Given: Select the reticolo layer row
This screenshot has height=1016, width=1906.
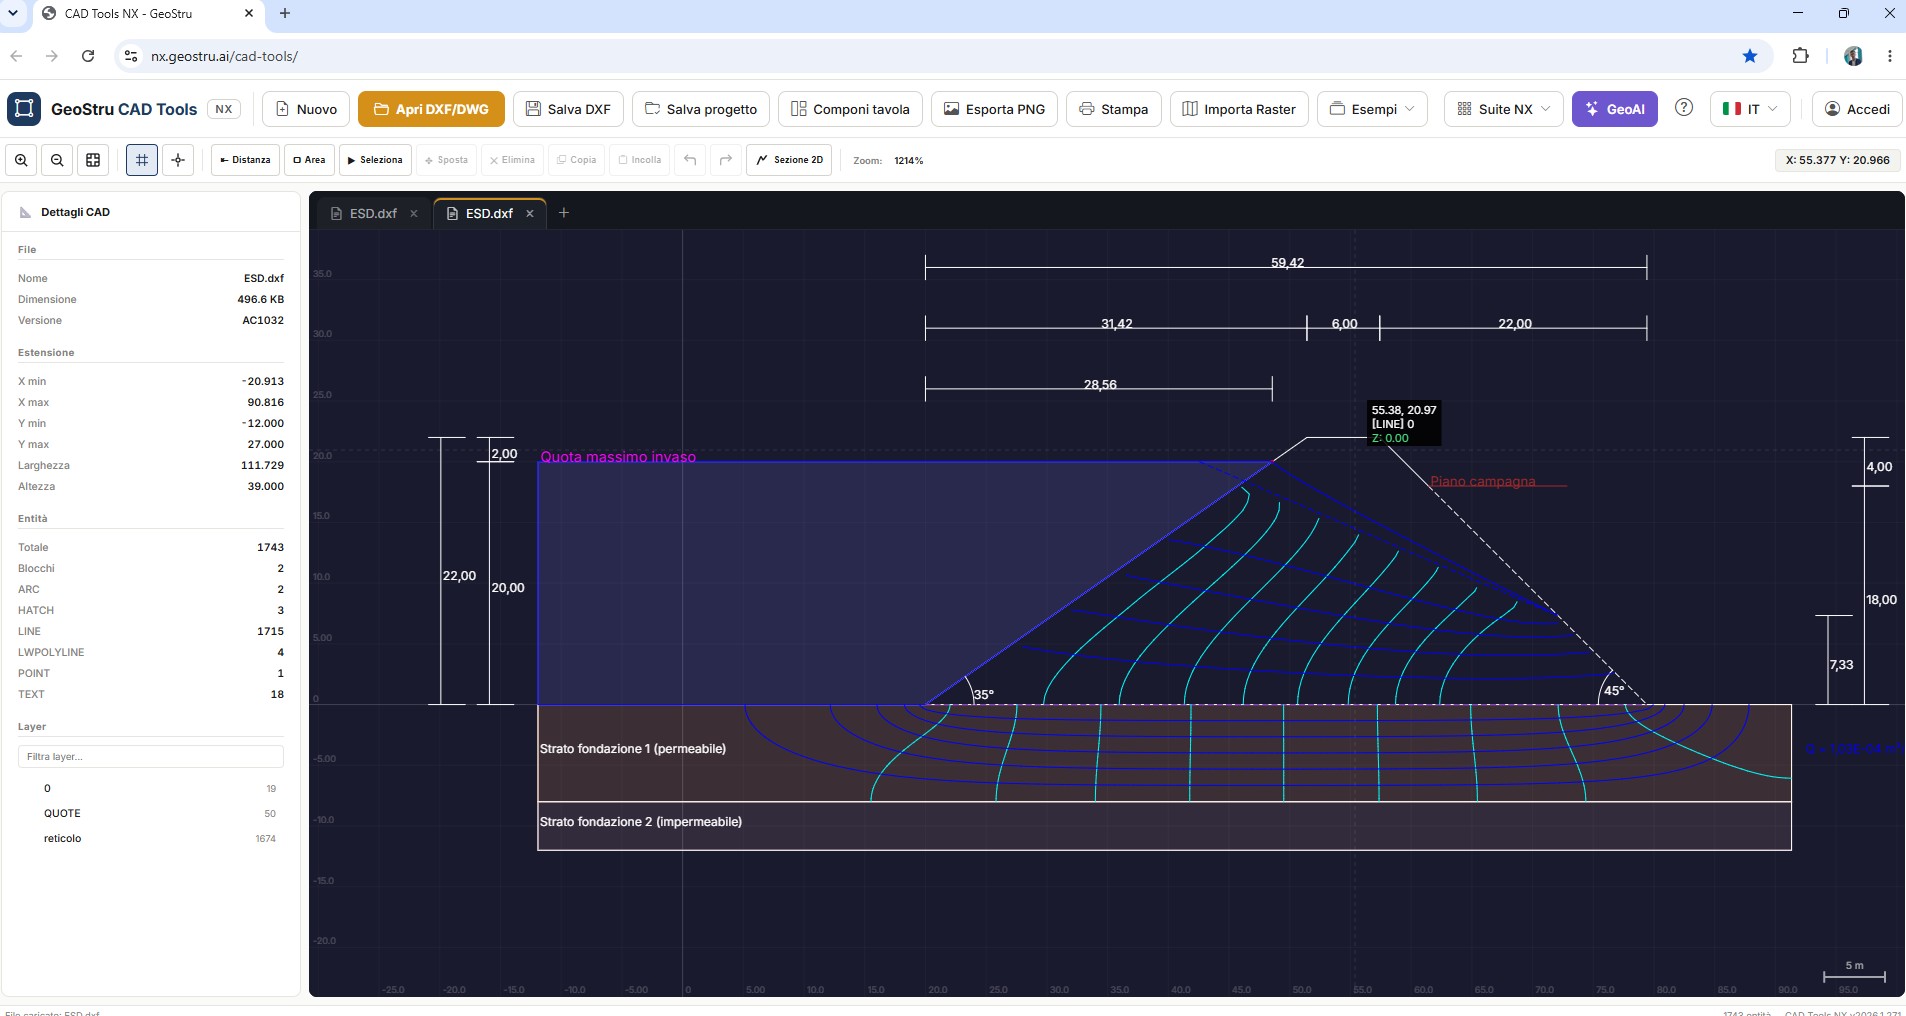Looking at the screenshot, I should pos(151,838).
